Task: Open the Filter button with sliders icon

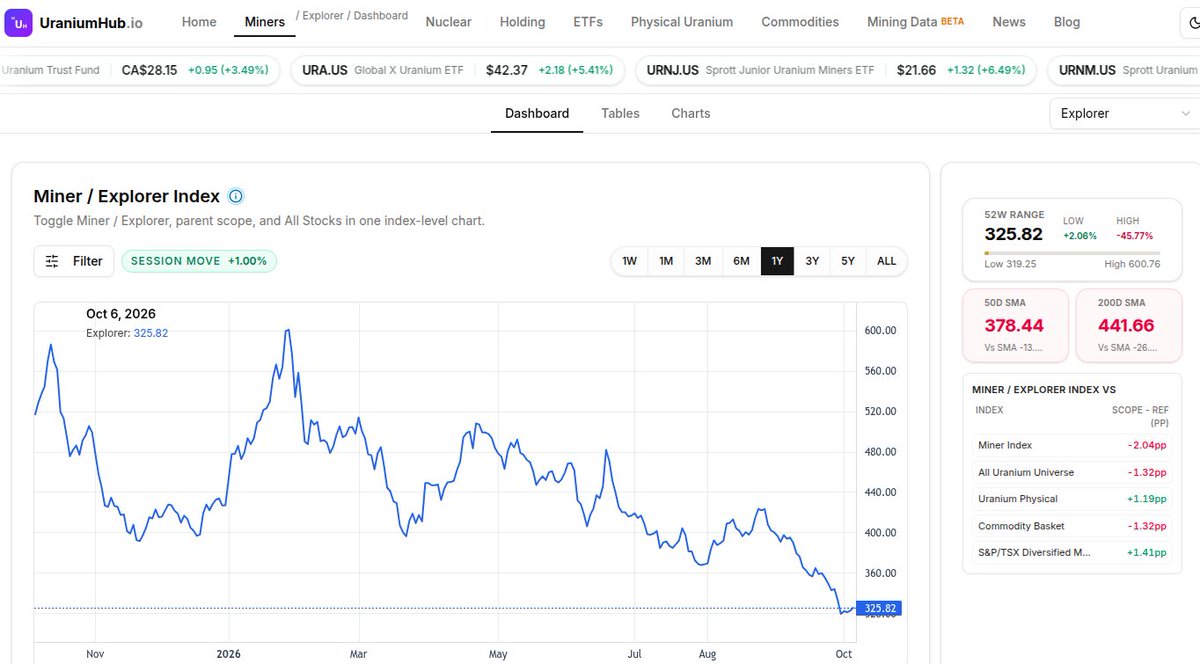Action: pos(74,261)
